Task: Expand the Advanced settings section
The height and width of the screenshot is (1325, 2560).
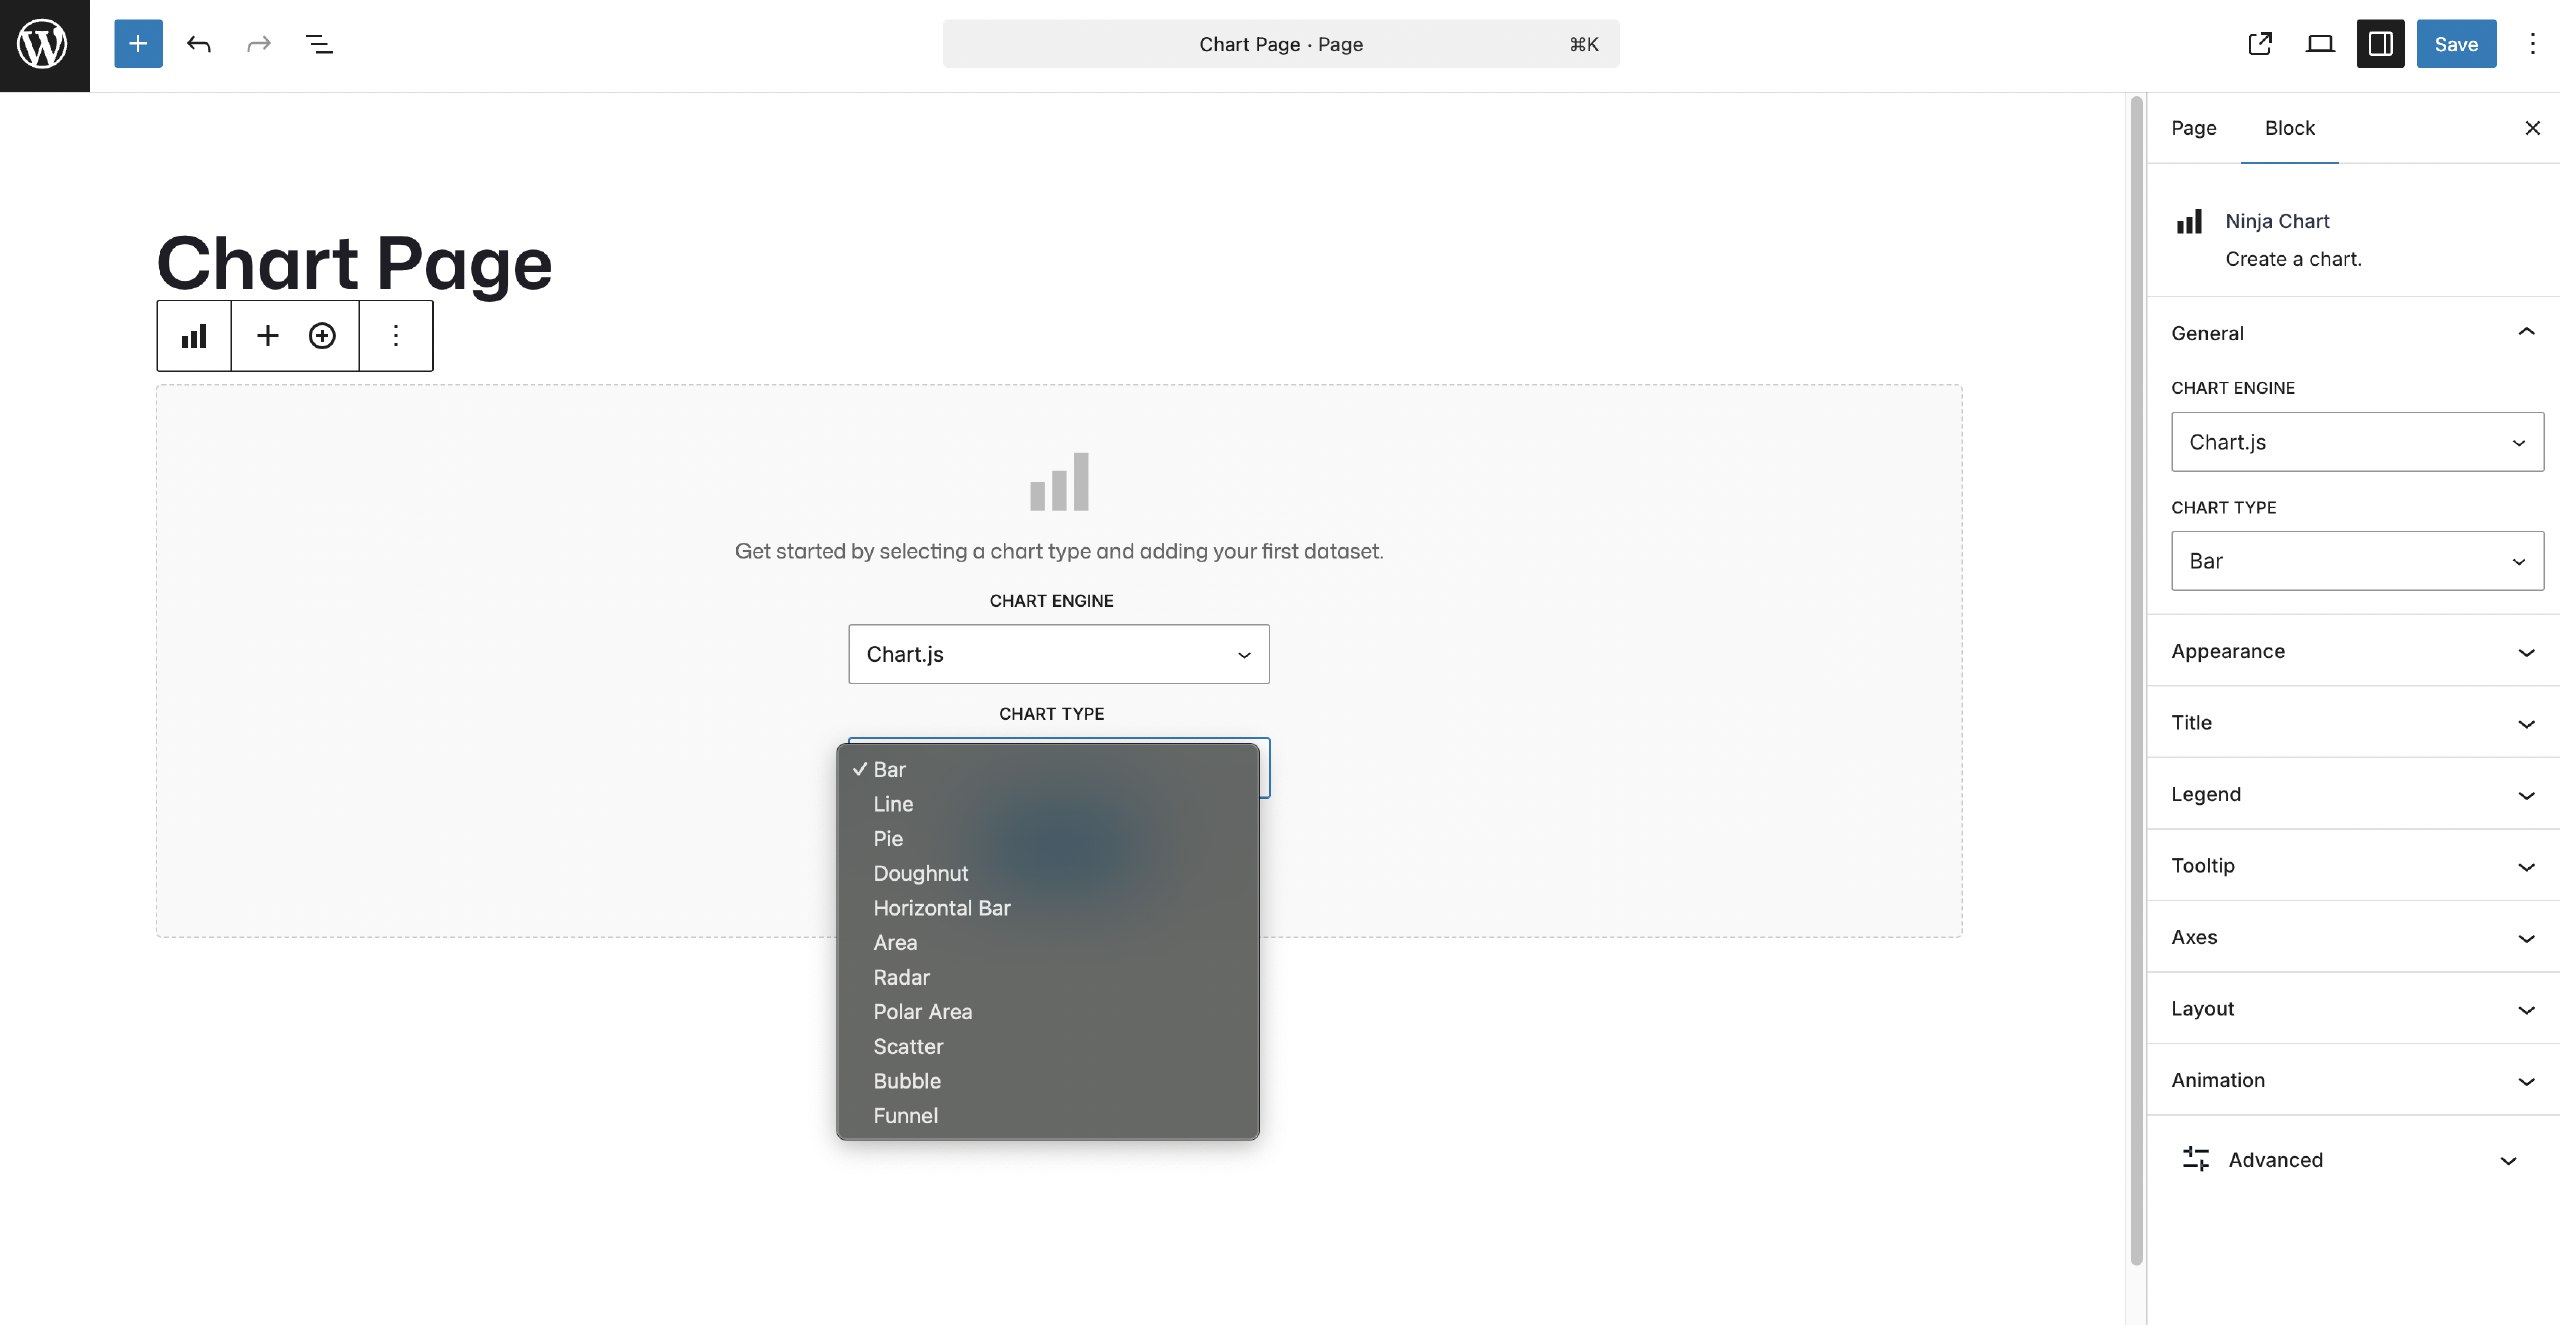Action: pyautogui.click(x=2350, y=1160)
